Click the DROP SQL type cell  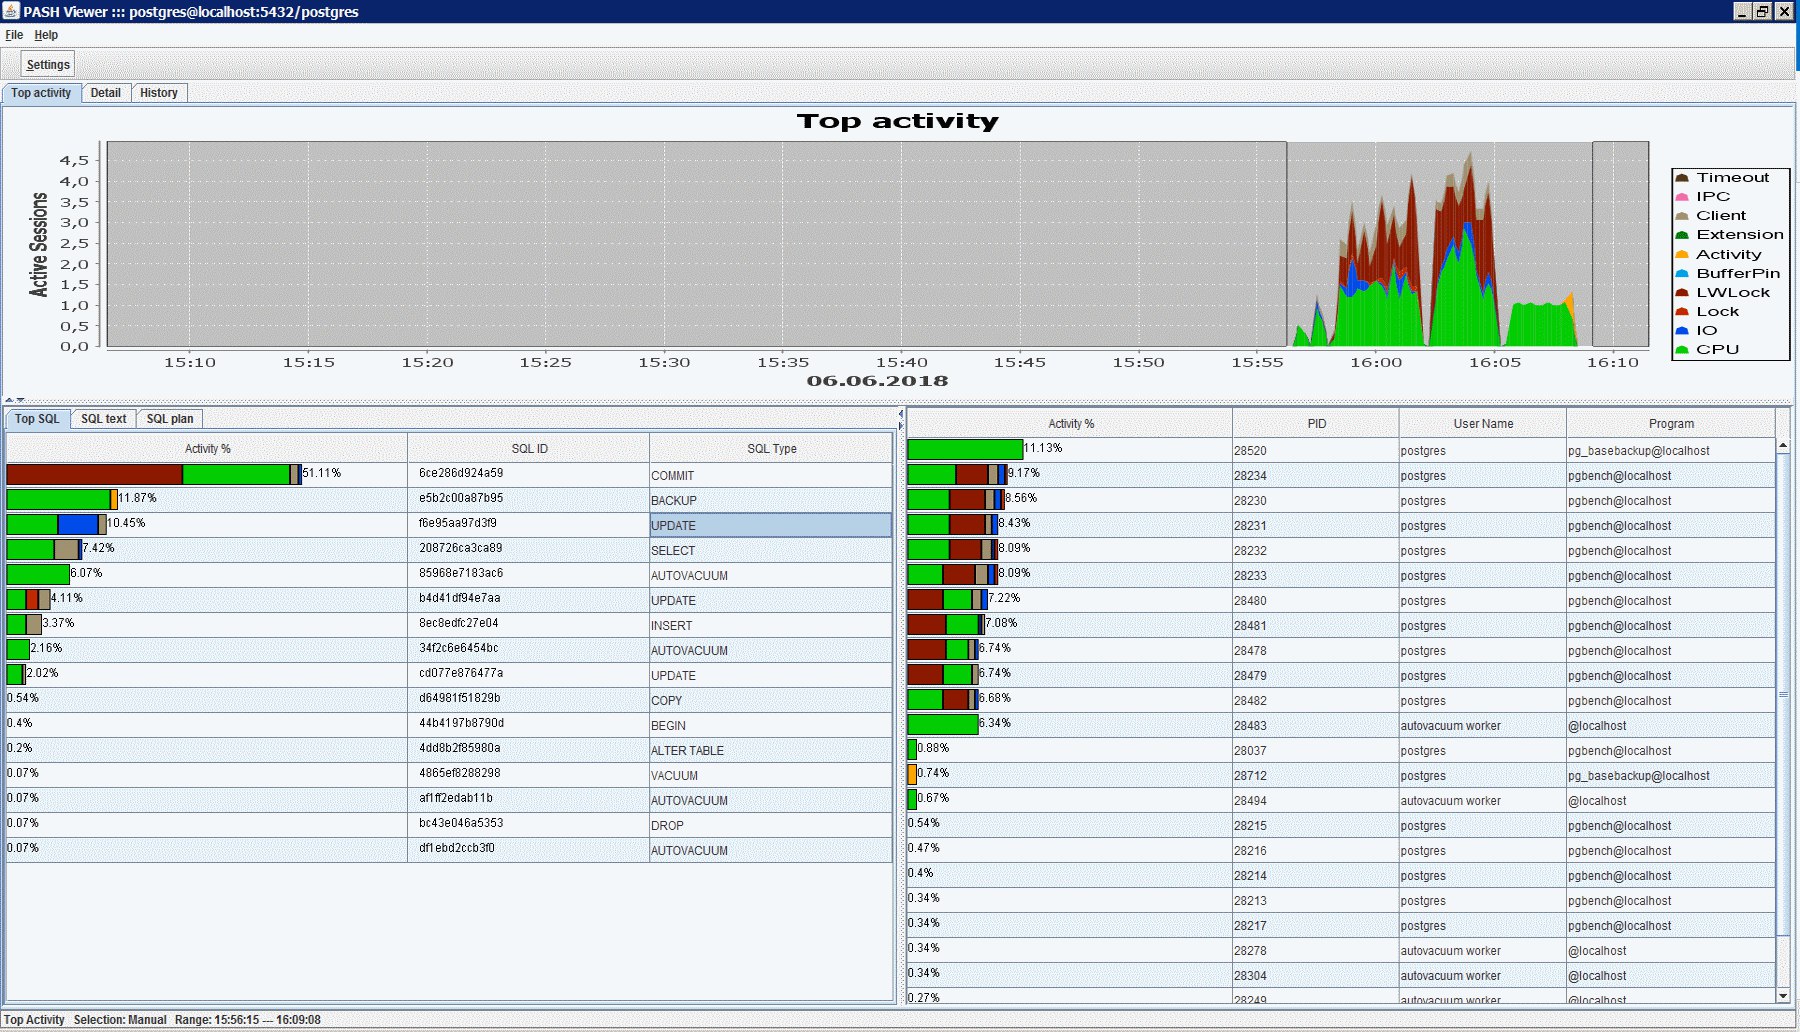pos(771,825)
